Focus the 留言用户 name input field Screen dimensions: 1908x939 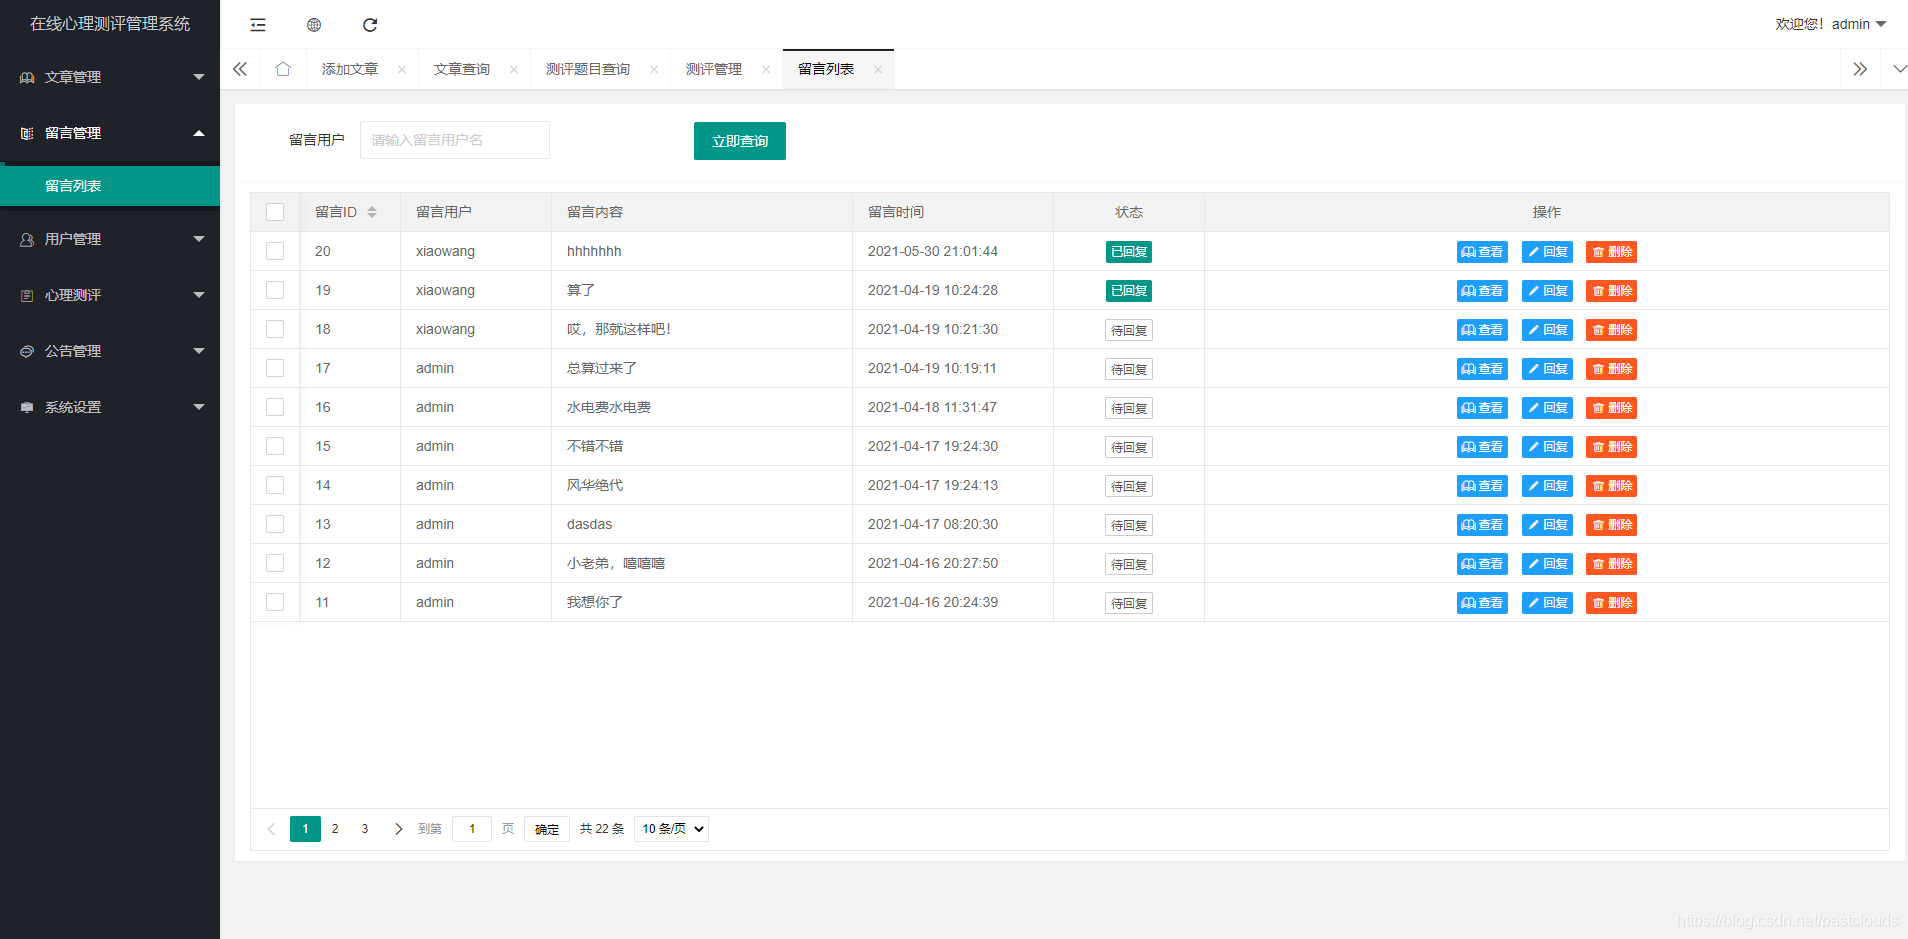455,140
